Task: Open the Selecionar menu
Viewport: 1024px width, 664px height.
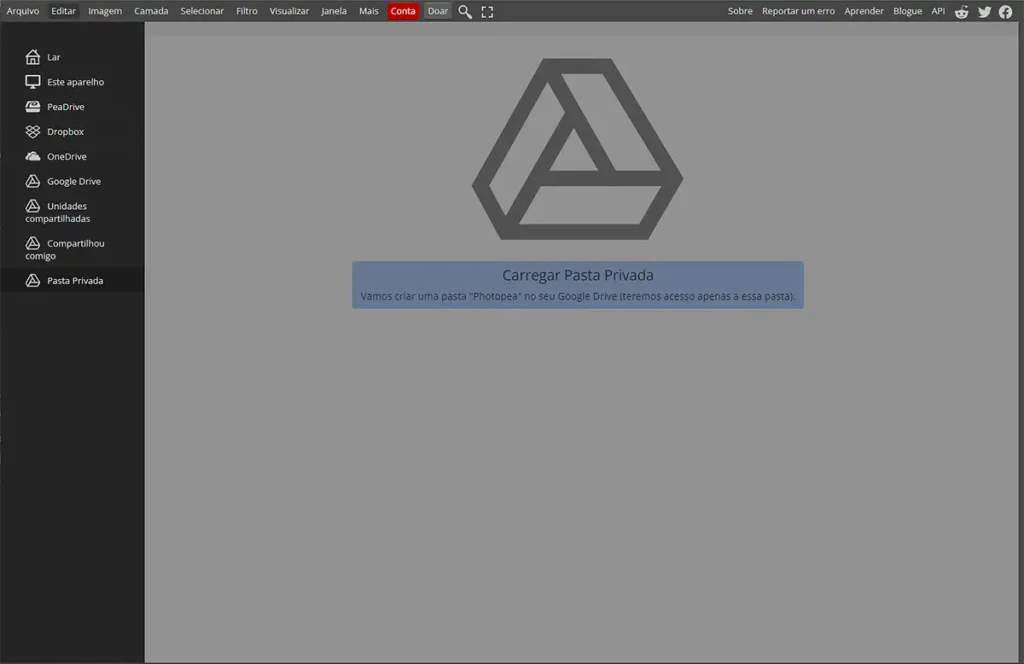Action: (202, 11)
